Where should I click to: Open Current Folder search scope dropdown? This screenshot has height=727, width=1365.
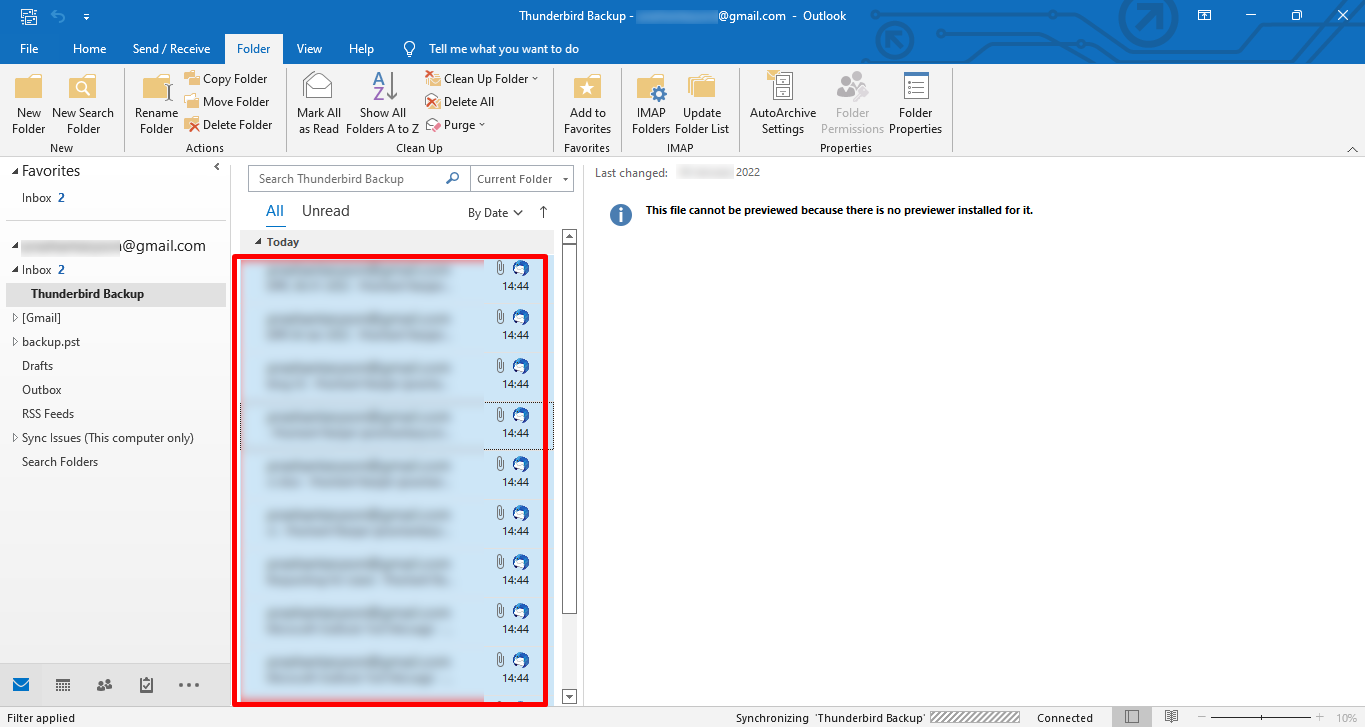522,179
